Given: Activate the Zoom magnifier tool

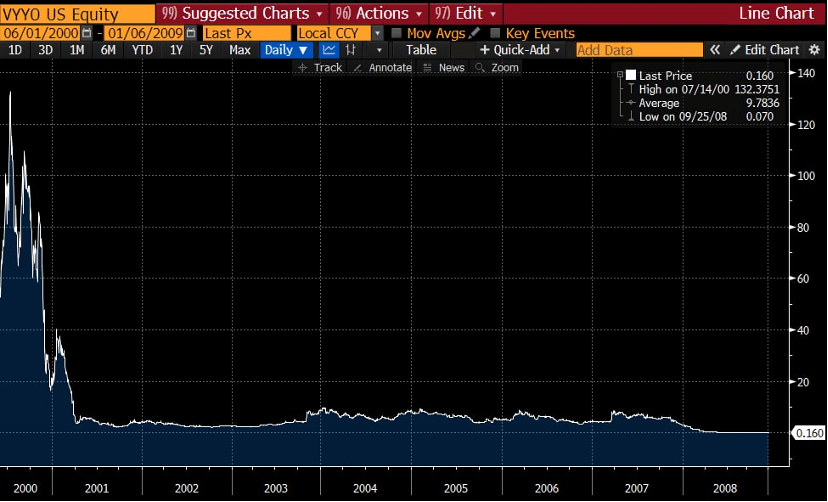Looking at the screenshot, I should [x=497, y=67].
